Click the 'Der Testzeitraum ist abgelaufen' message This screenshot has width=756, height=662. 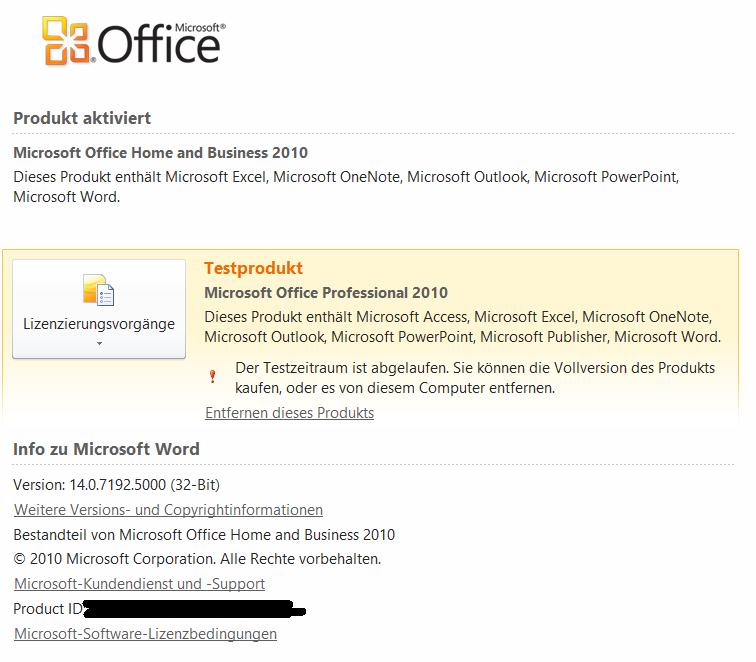[475, 378]
